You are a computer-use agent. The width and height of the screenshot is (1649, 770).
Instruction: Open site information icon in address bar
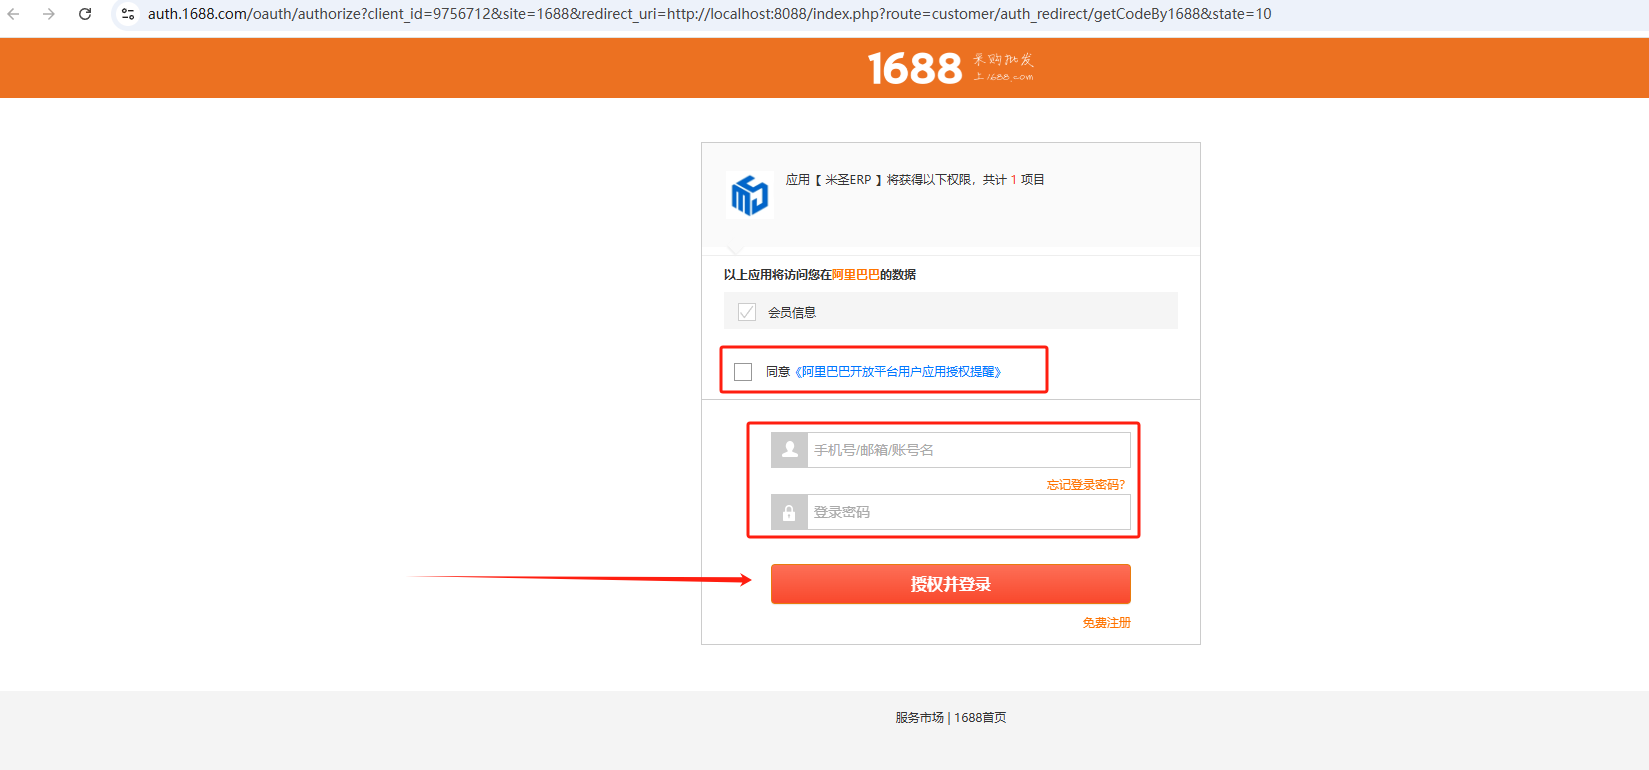tap(128, 14)
